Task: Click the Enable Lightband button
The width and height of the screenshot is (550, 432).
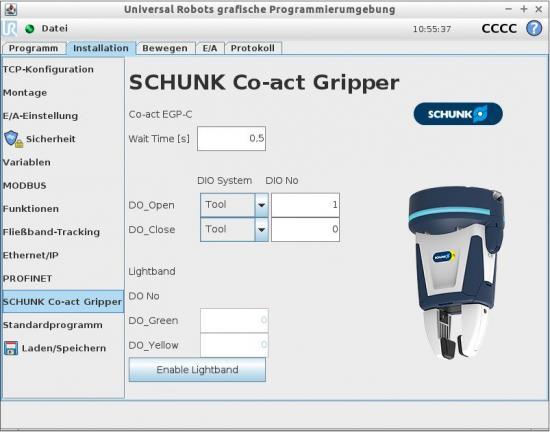Action: [197, 370]
